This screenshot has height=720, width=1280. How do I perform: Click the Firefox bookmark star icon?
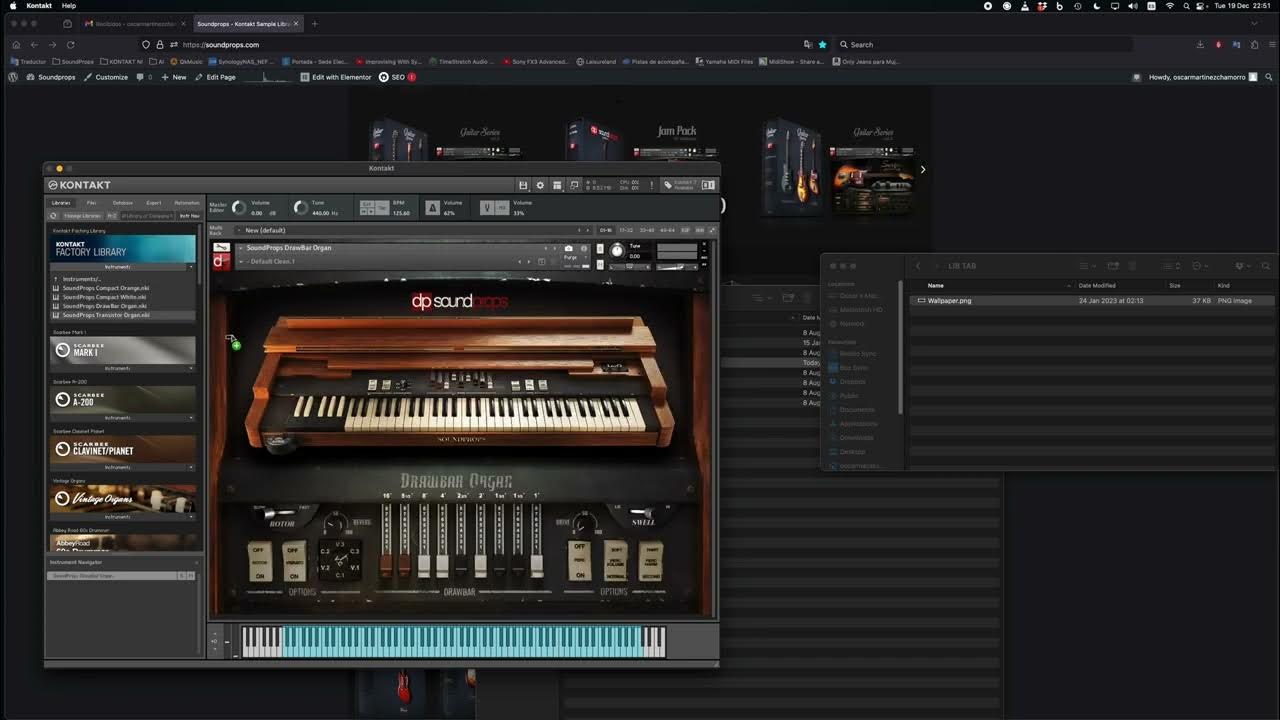(x=823, y=44)
